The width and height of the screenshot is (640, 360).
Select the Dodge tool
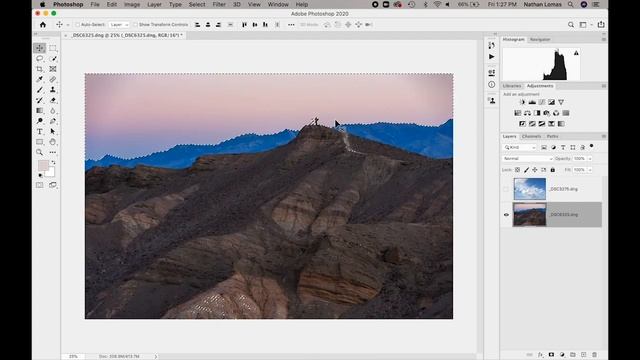(x=40, y=121)
